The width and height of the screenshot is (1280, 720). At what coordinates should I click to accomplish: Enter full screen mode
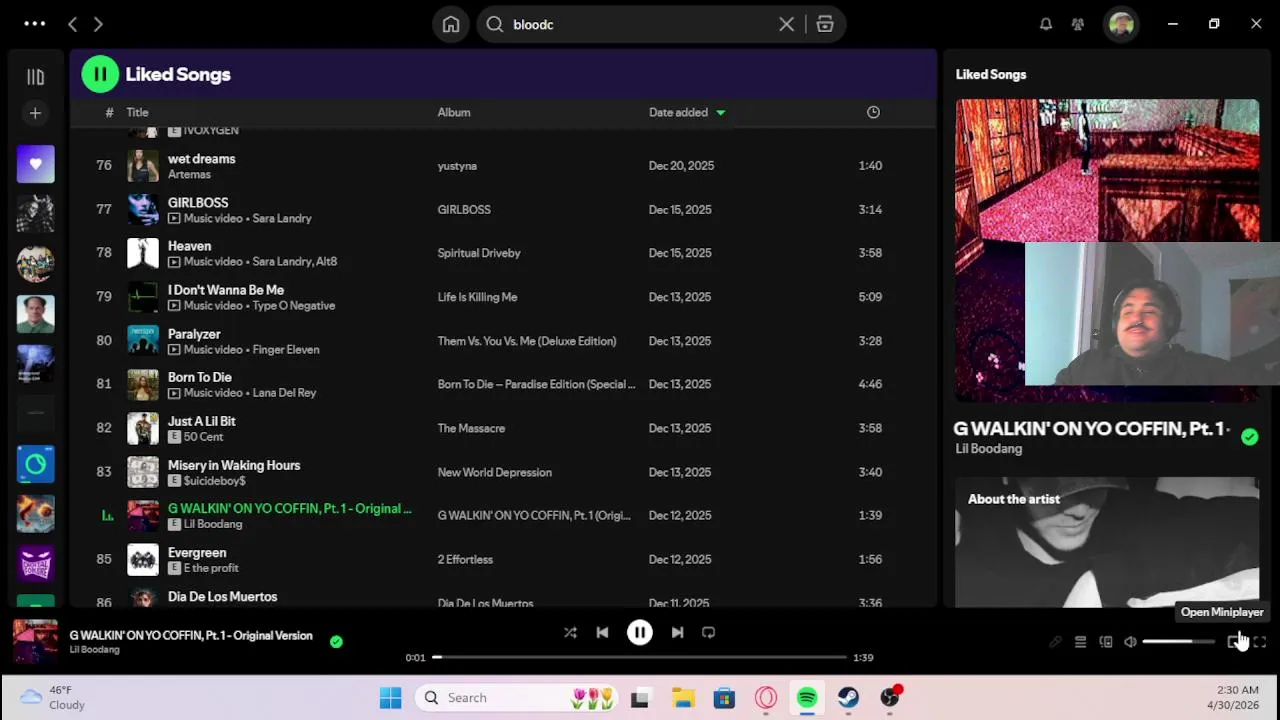1260,642
